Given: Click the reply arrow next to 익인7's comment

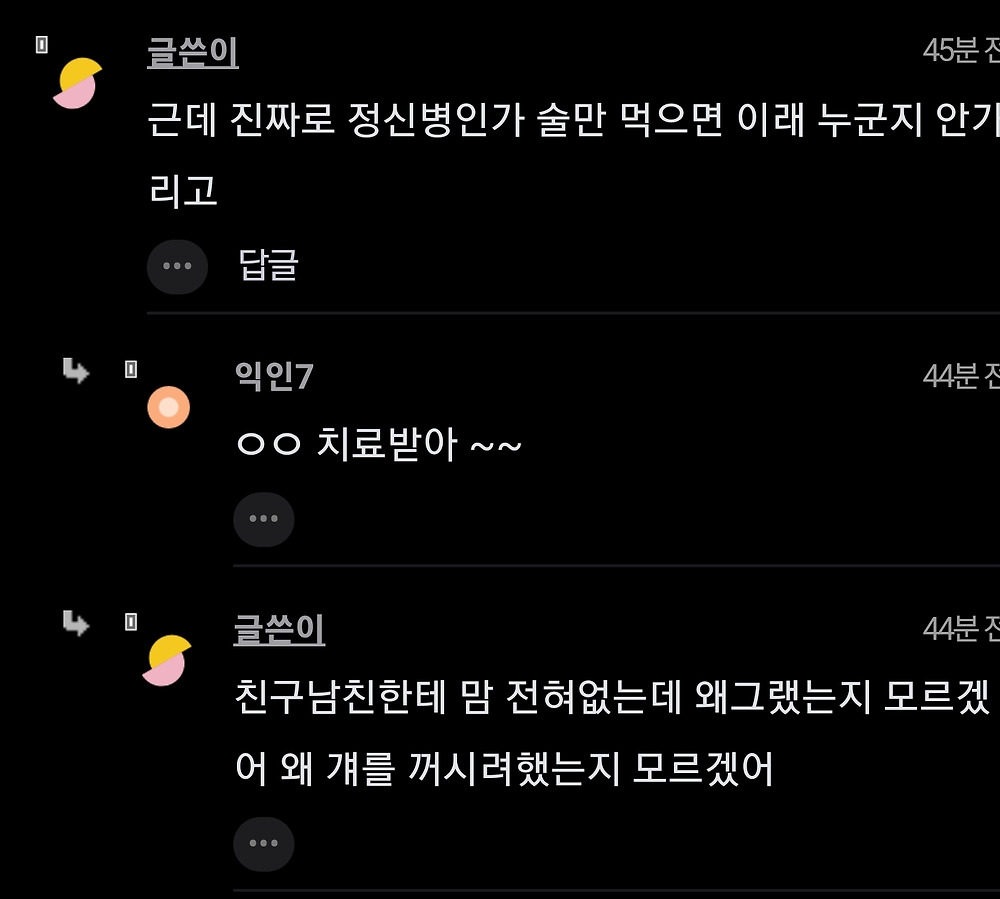Looking at the screenshot, I should pos(76,372).
